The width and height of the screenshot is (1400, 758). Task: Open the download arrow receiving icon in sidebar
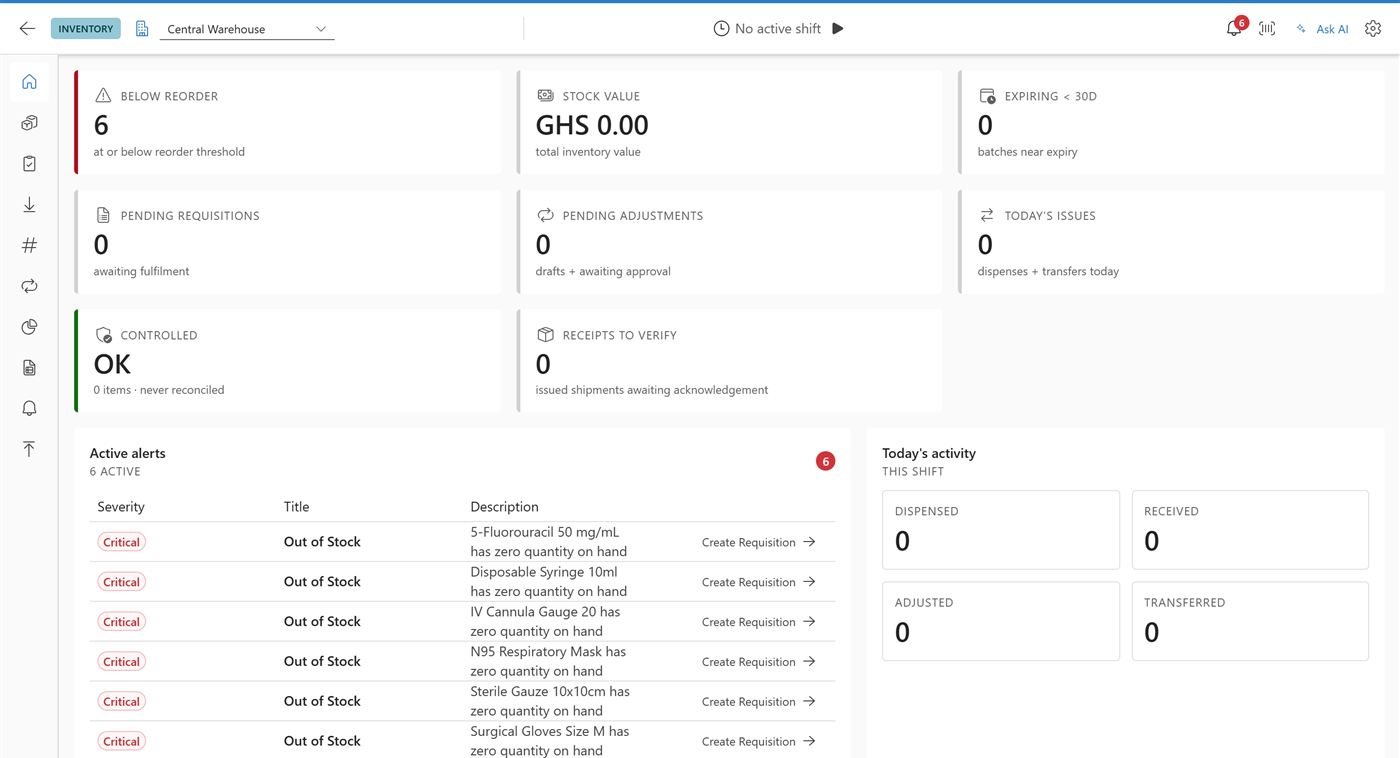[29, 205]
